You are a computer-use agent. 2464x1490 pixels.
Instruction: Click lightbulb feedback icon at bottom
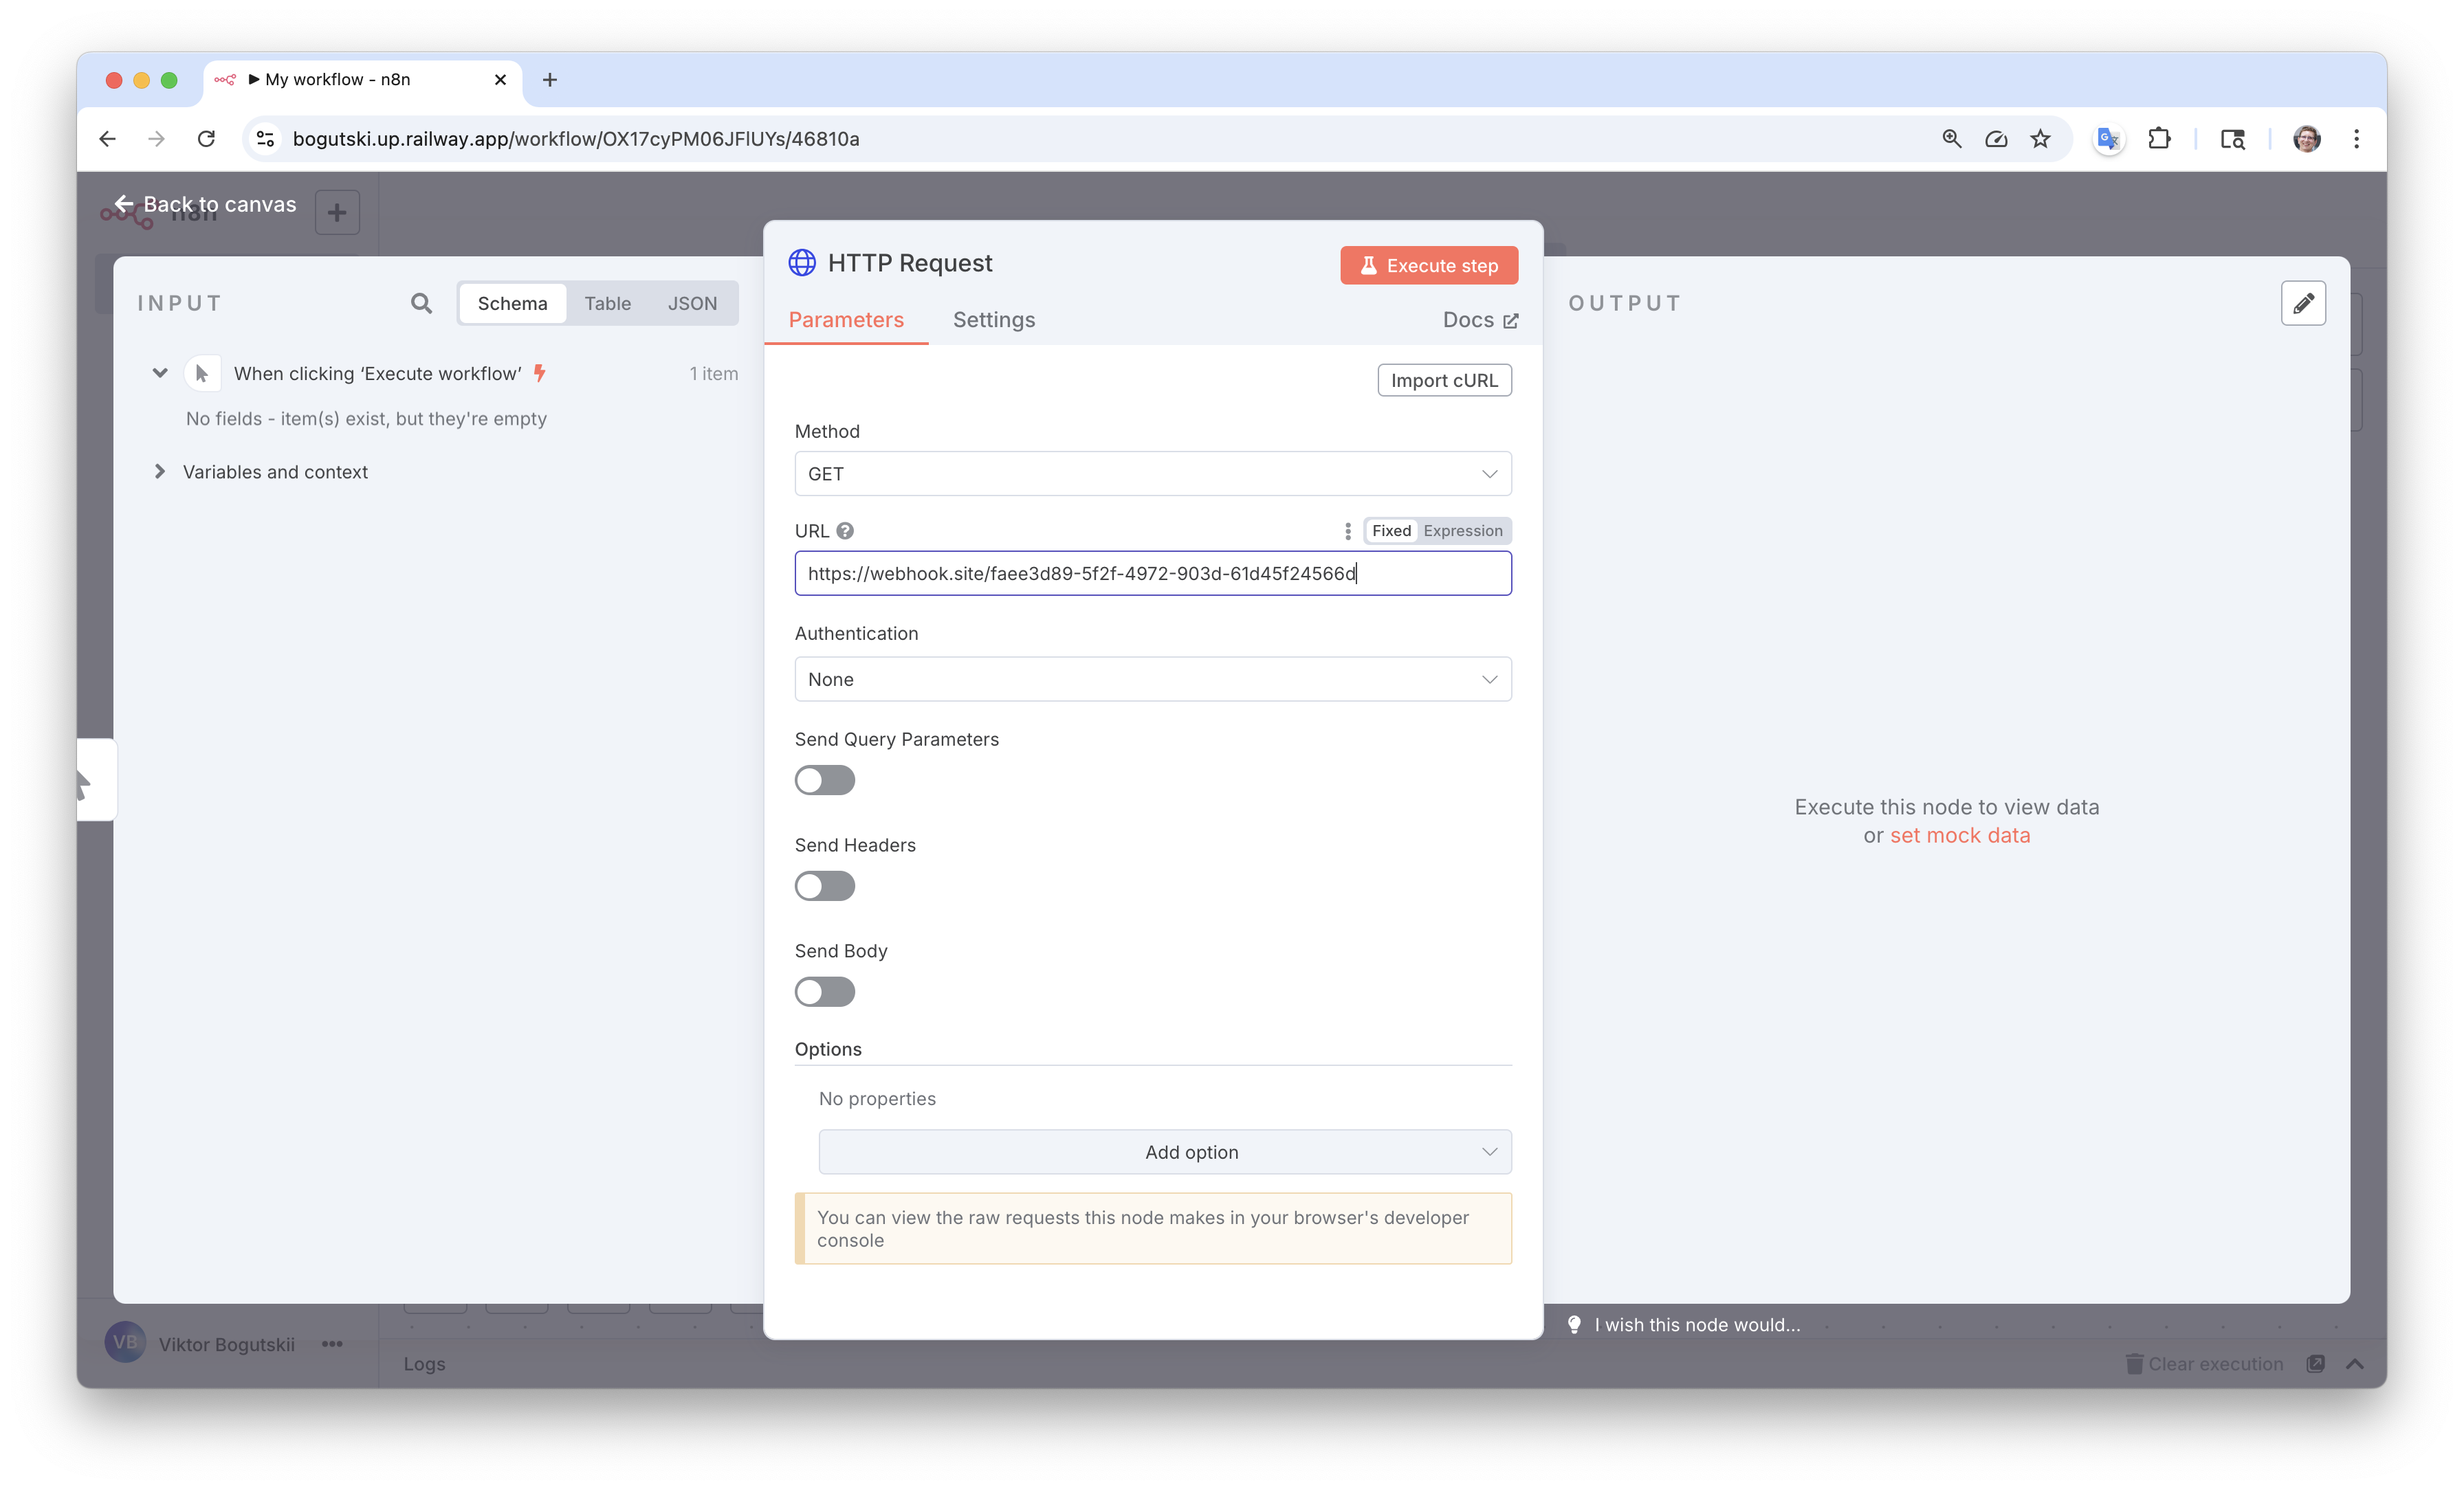coord(1574,1324)
